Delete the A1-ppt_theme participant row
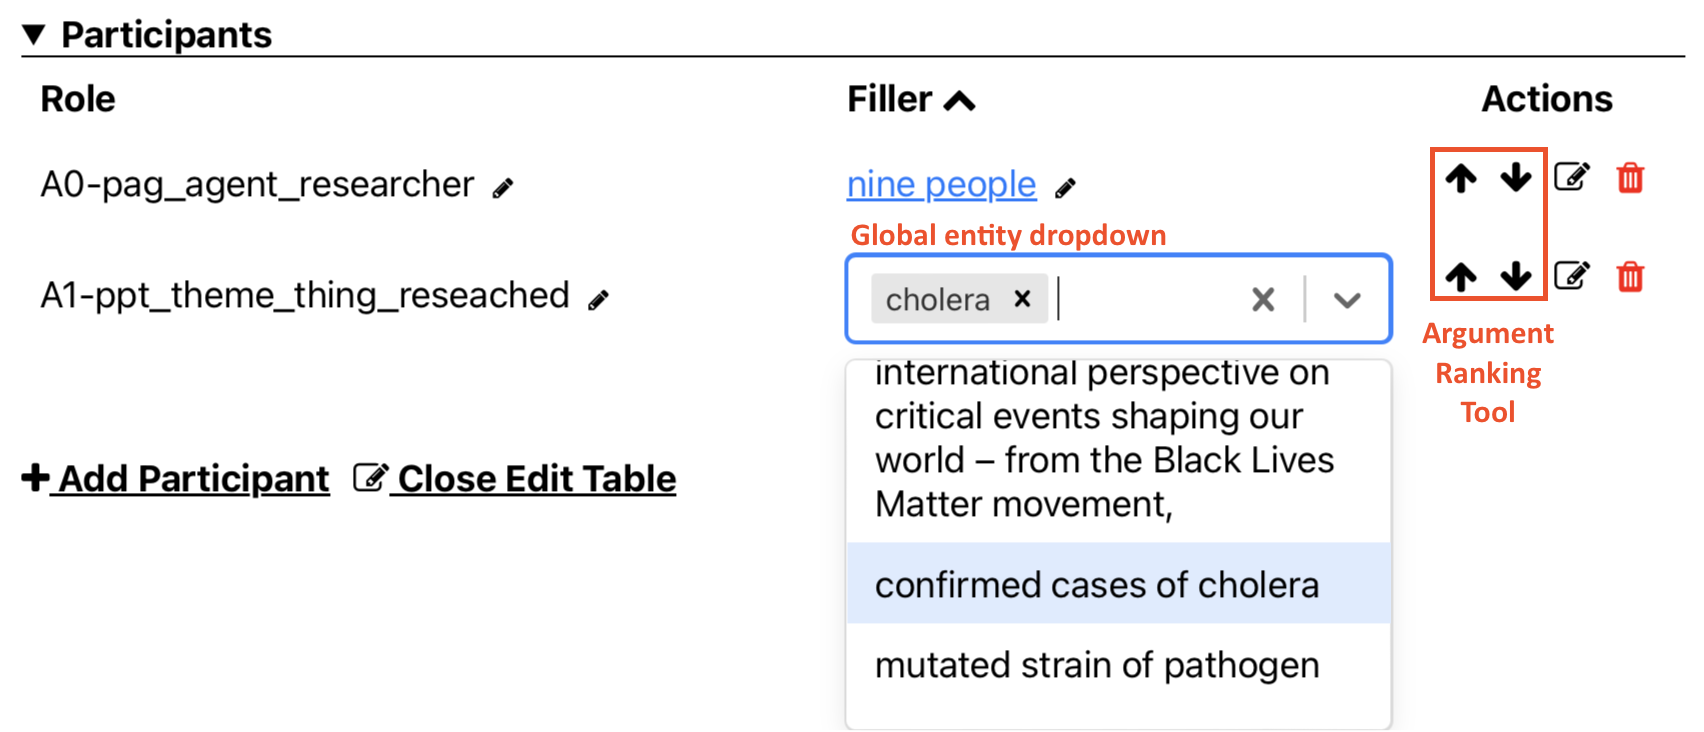The width and height of the screenshot is (1704, 732). [x=1630, y=276]
